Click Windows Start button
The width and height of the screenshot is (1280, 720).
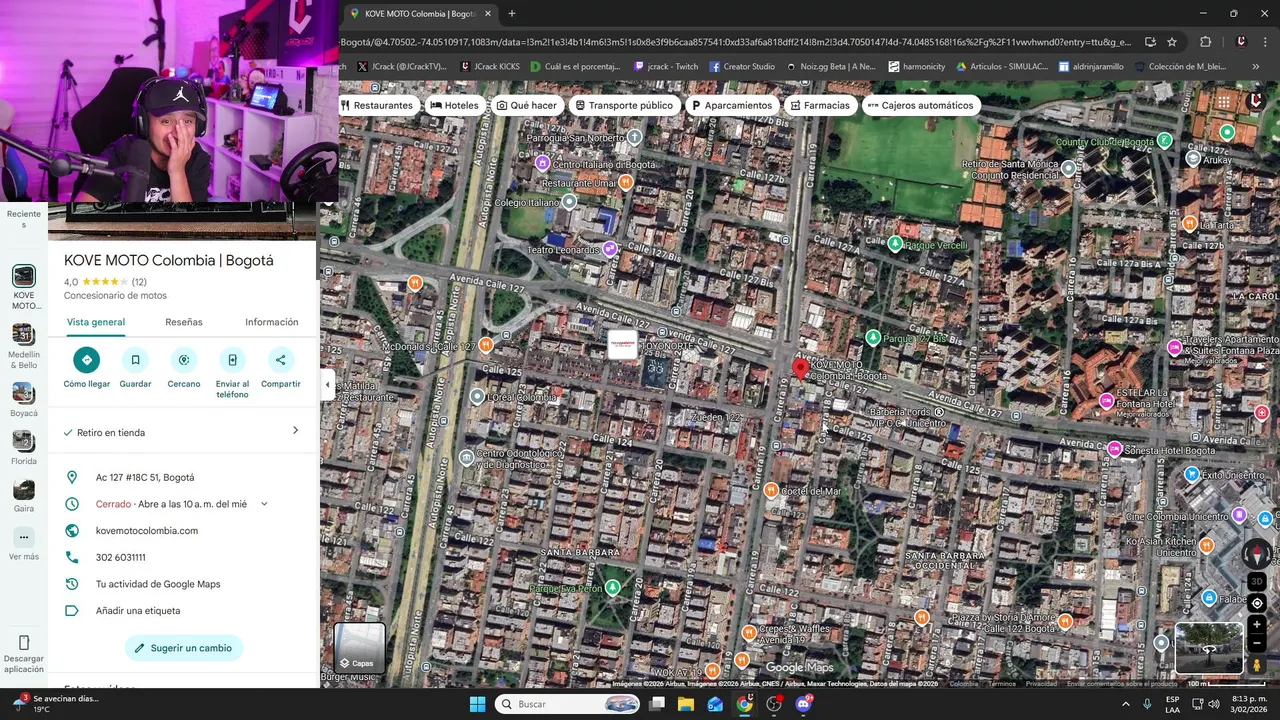477,704
